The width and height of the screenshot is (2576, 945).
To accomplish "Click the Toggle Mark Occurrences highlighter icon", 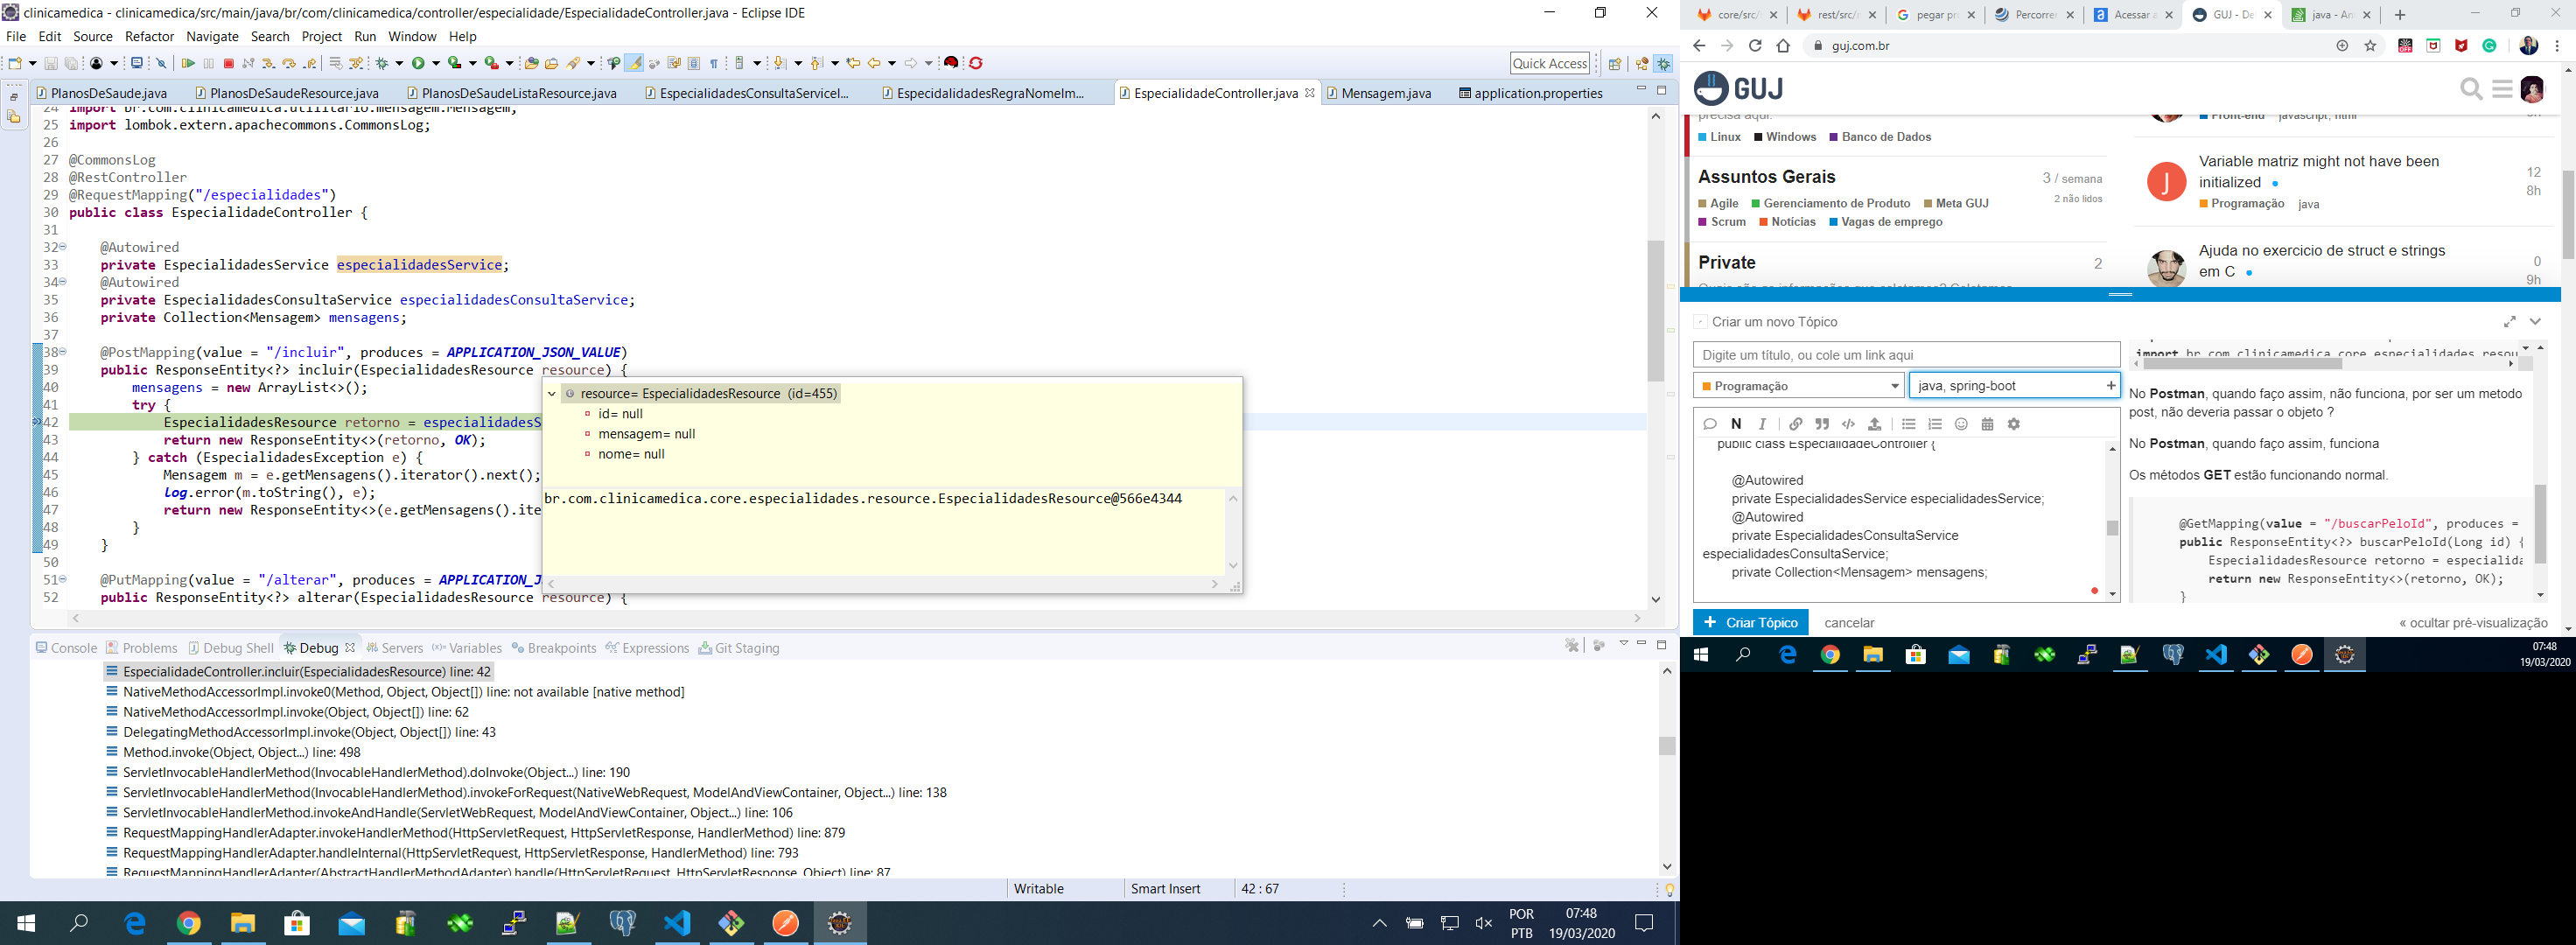I will pyautogui.click(x=634, y=63).
